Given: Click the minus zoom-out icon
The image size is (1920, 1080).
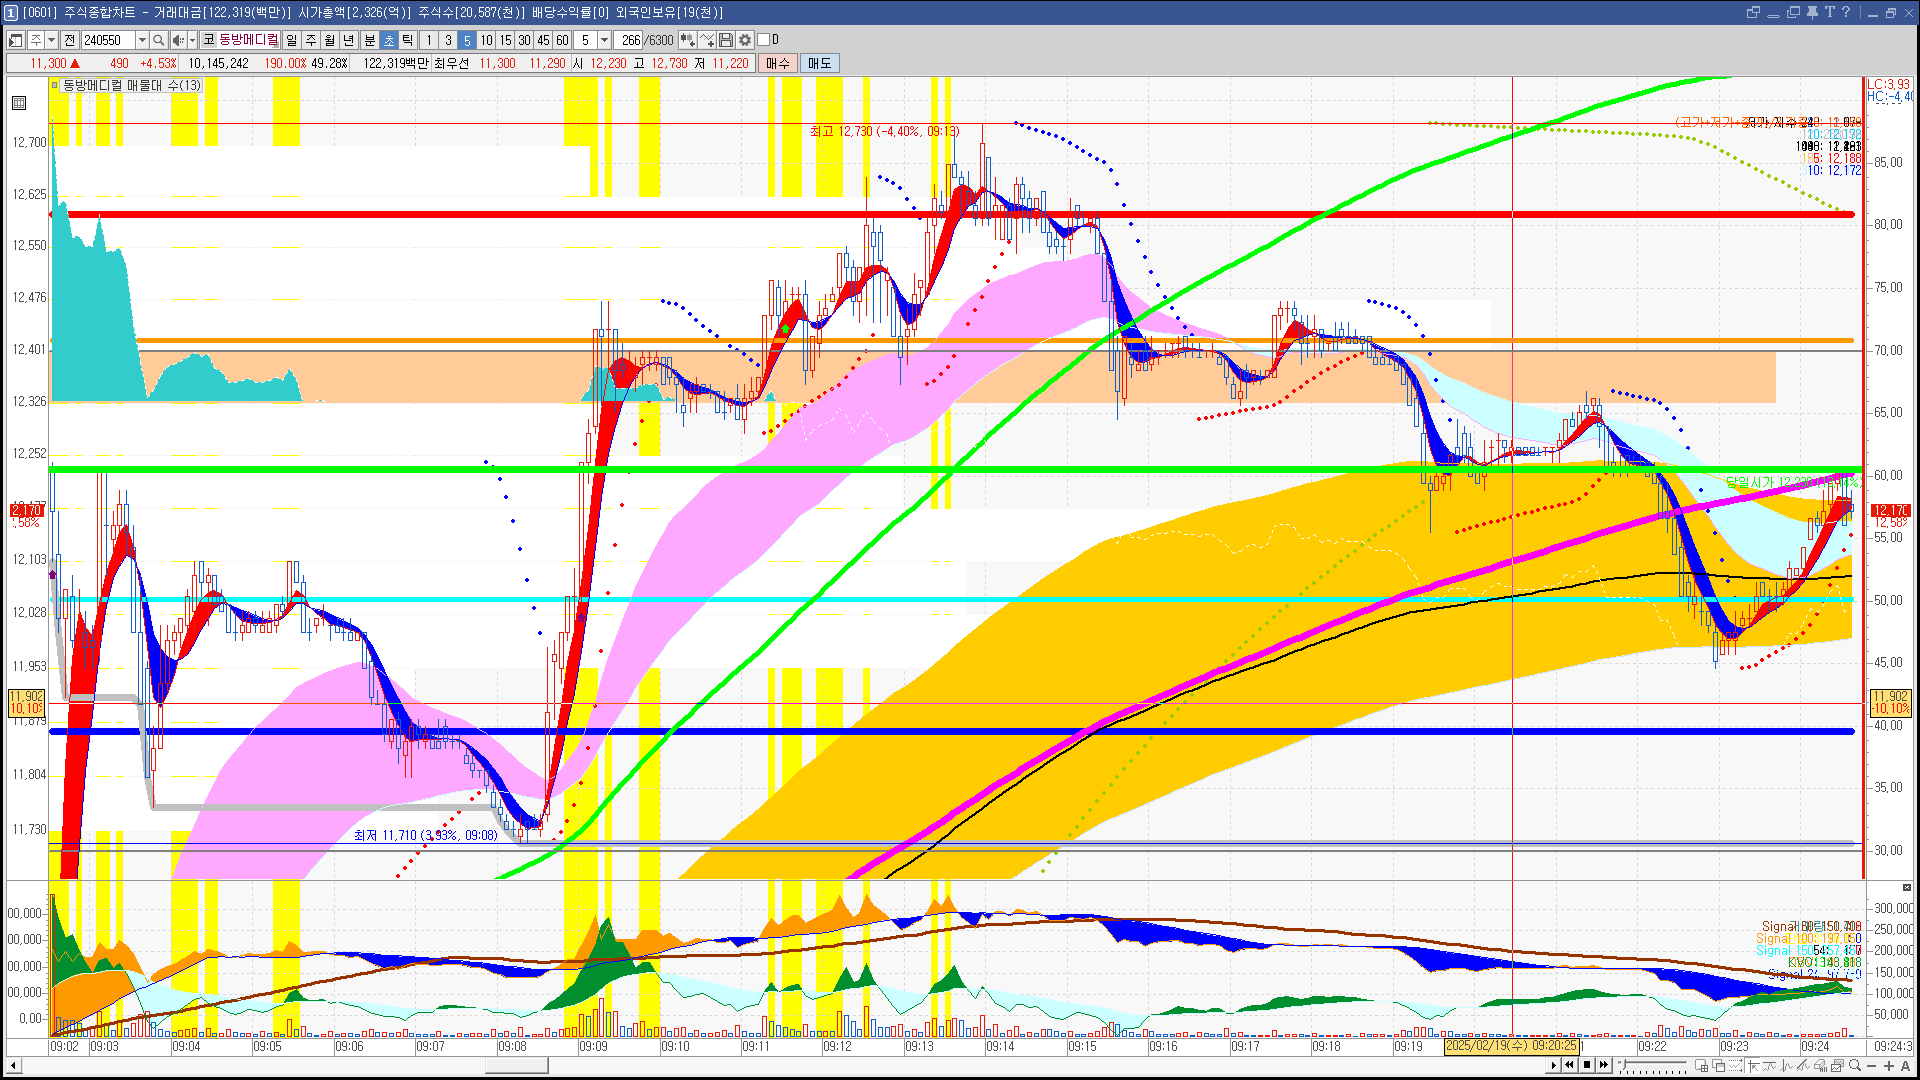Looking at the screenshot, I should [x=1872, y=1066].
